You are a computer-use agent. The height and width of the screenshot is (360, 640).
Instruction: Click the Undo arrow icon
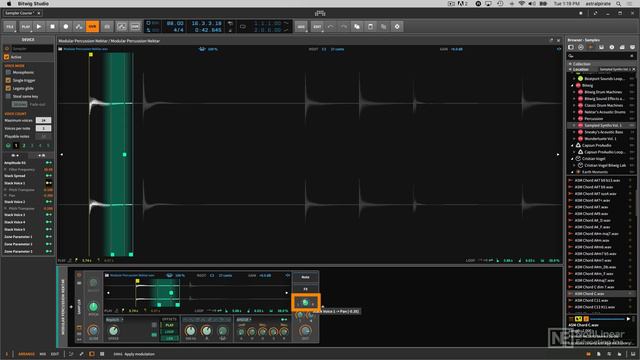(331, 27)
